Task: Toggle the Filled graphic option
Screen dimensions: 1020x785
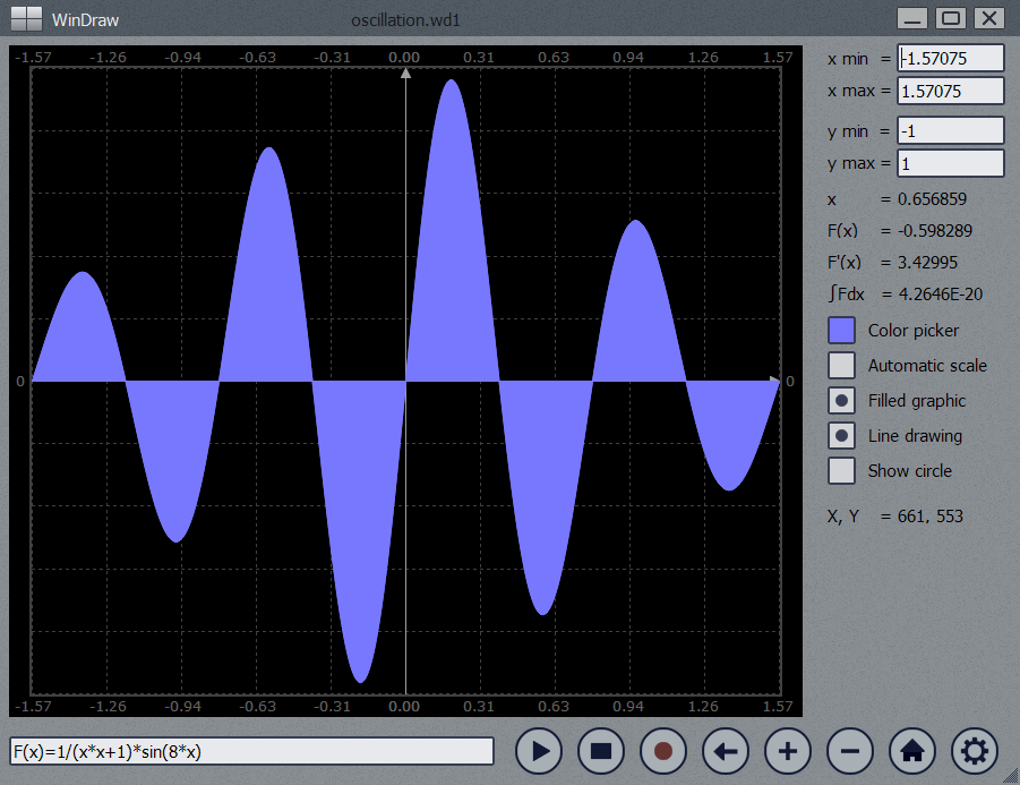Action: point(842,401)
